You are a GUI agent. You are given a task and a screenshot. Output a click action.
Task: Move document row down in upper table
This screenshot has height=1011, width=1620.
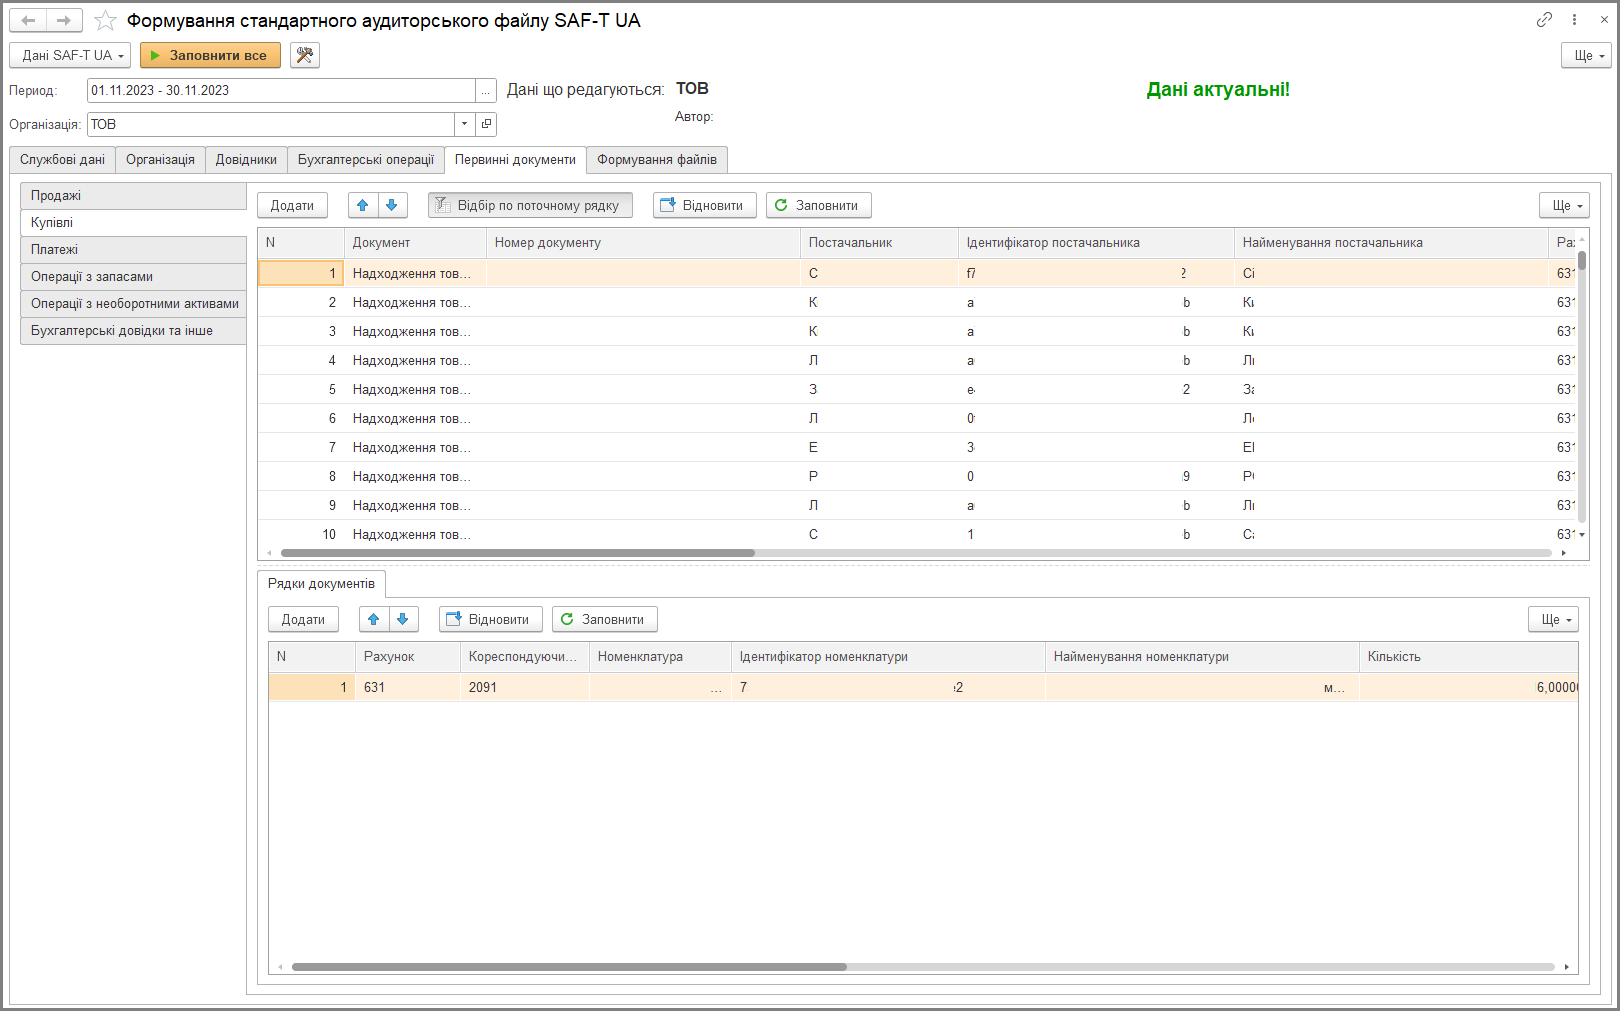[392, 205]
